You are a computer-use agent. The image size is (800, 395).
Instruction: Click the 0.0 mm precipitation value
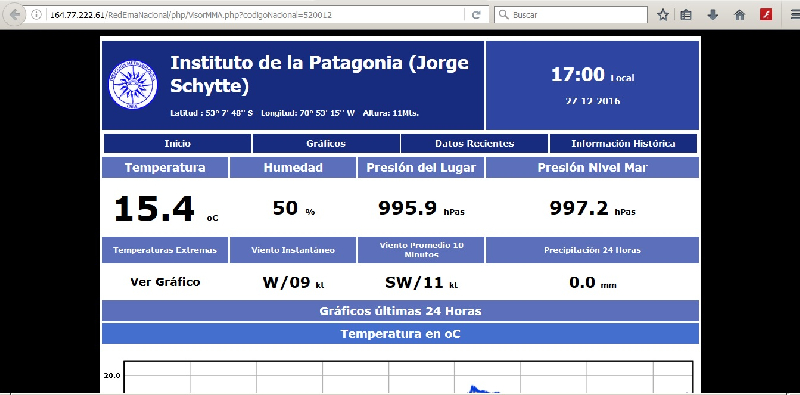click(x=592, y=282)
